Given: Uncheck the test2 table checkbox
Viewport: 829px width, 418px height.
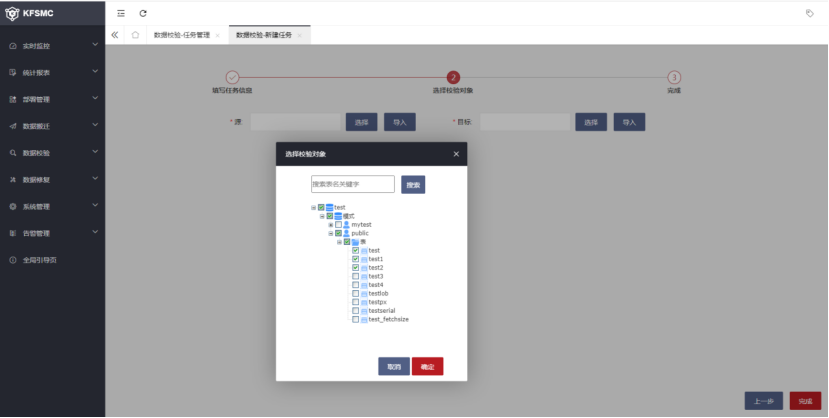Looking at the screenshot, I should click(355, 268).
